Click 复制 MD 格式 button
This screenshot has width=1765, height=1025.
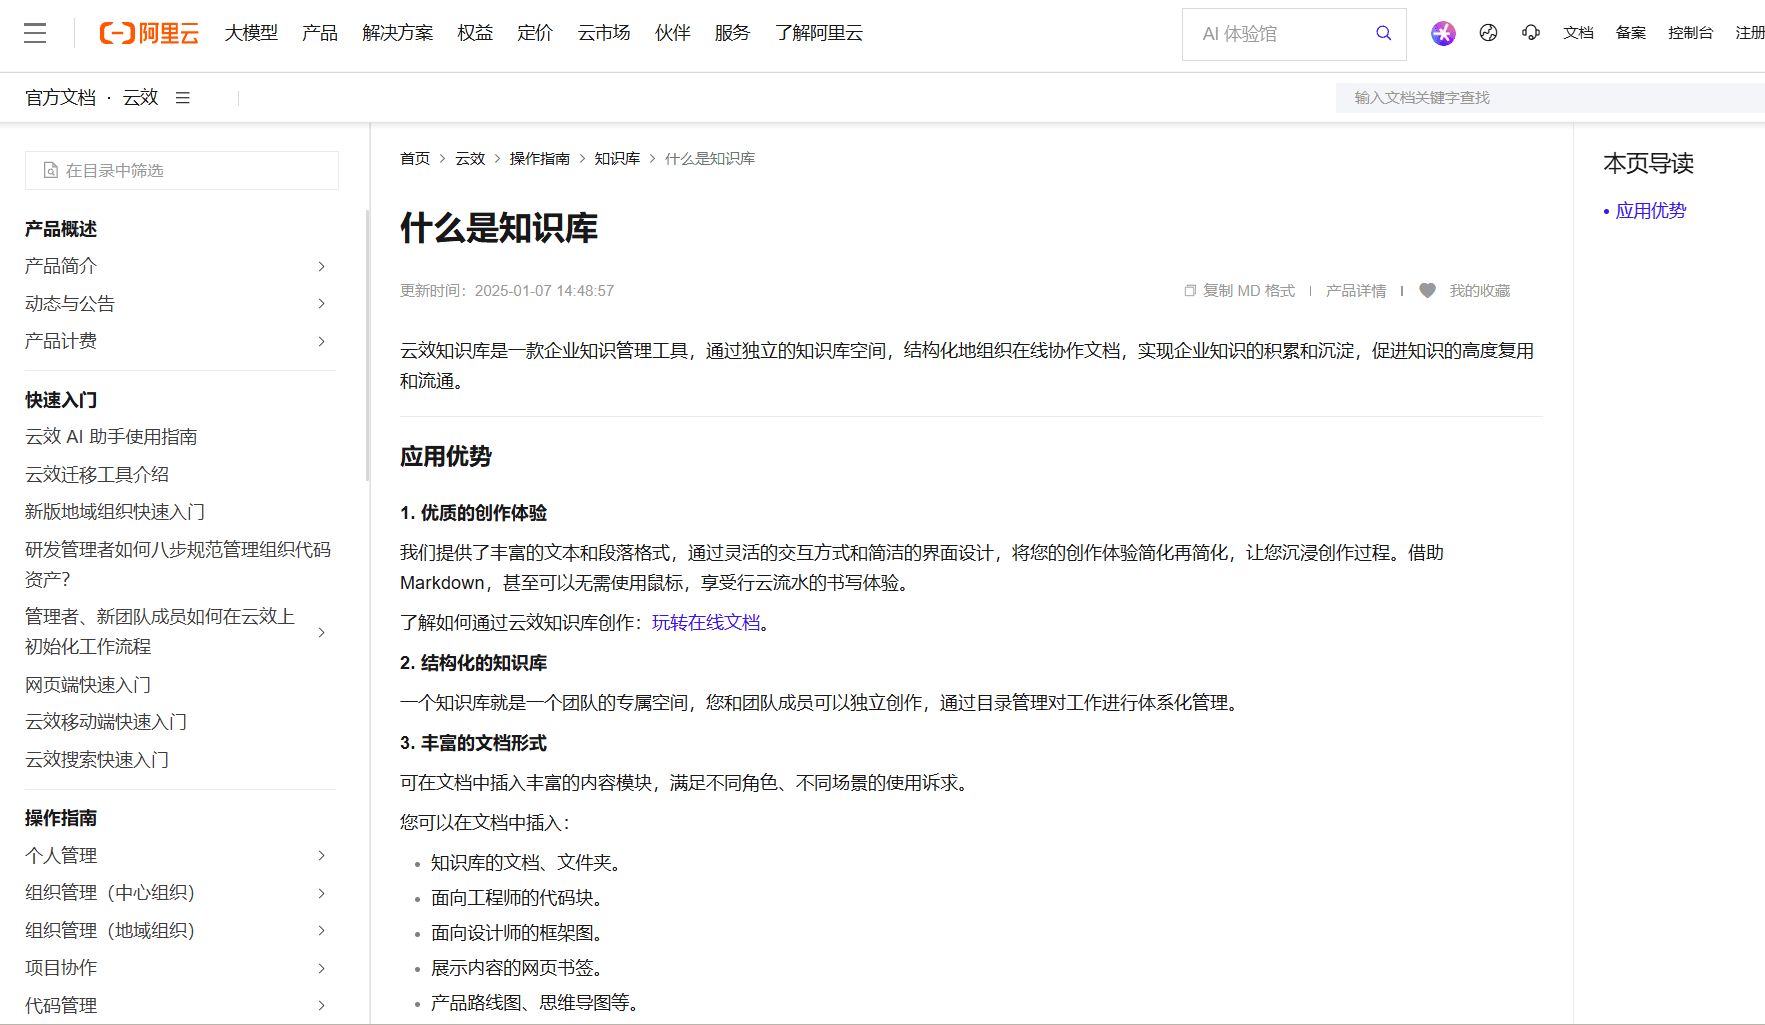click(x=1249, y=291)
